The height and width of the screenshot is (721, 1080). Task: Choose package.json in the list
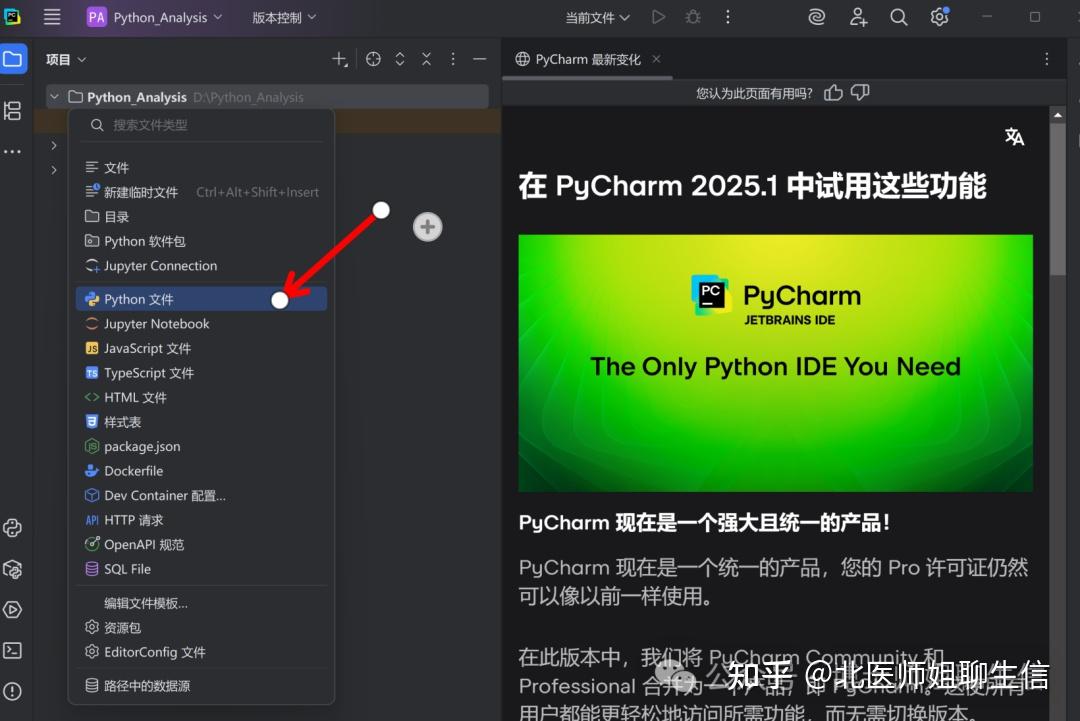(201, 447)
